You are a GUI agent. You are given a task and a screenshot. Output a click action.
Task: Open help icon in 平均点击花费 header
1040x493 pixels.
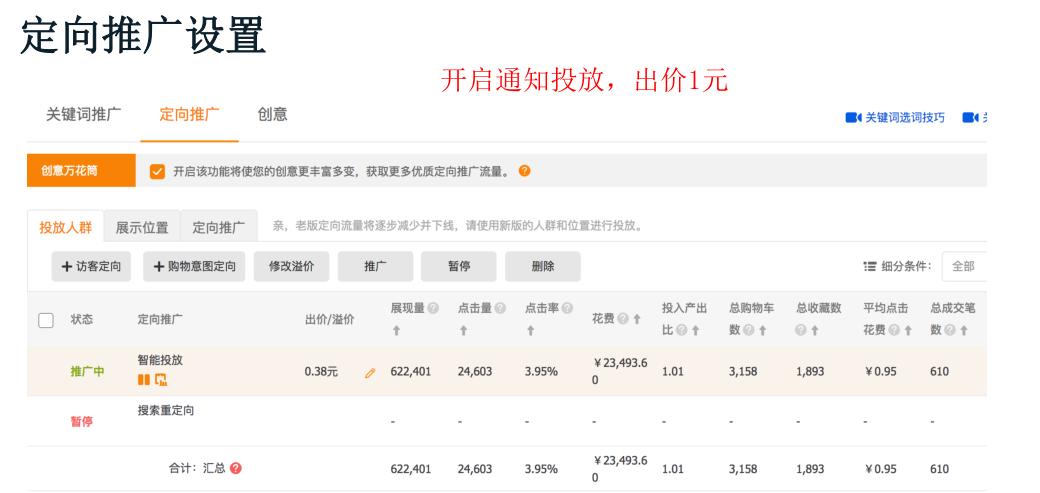tap(894, 330)
